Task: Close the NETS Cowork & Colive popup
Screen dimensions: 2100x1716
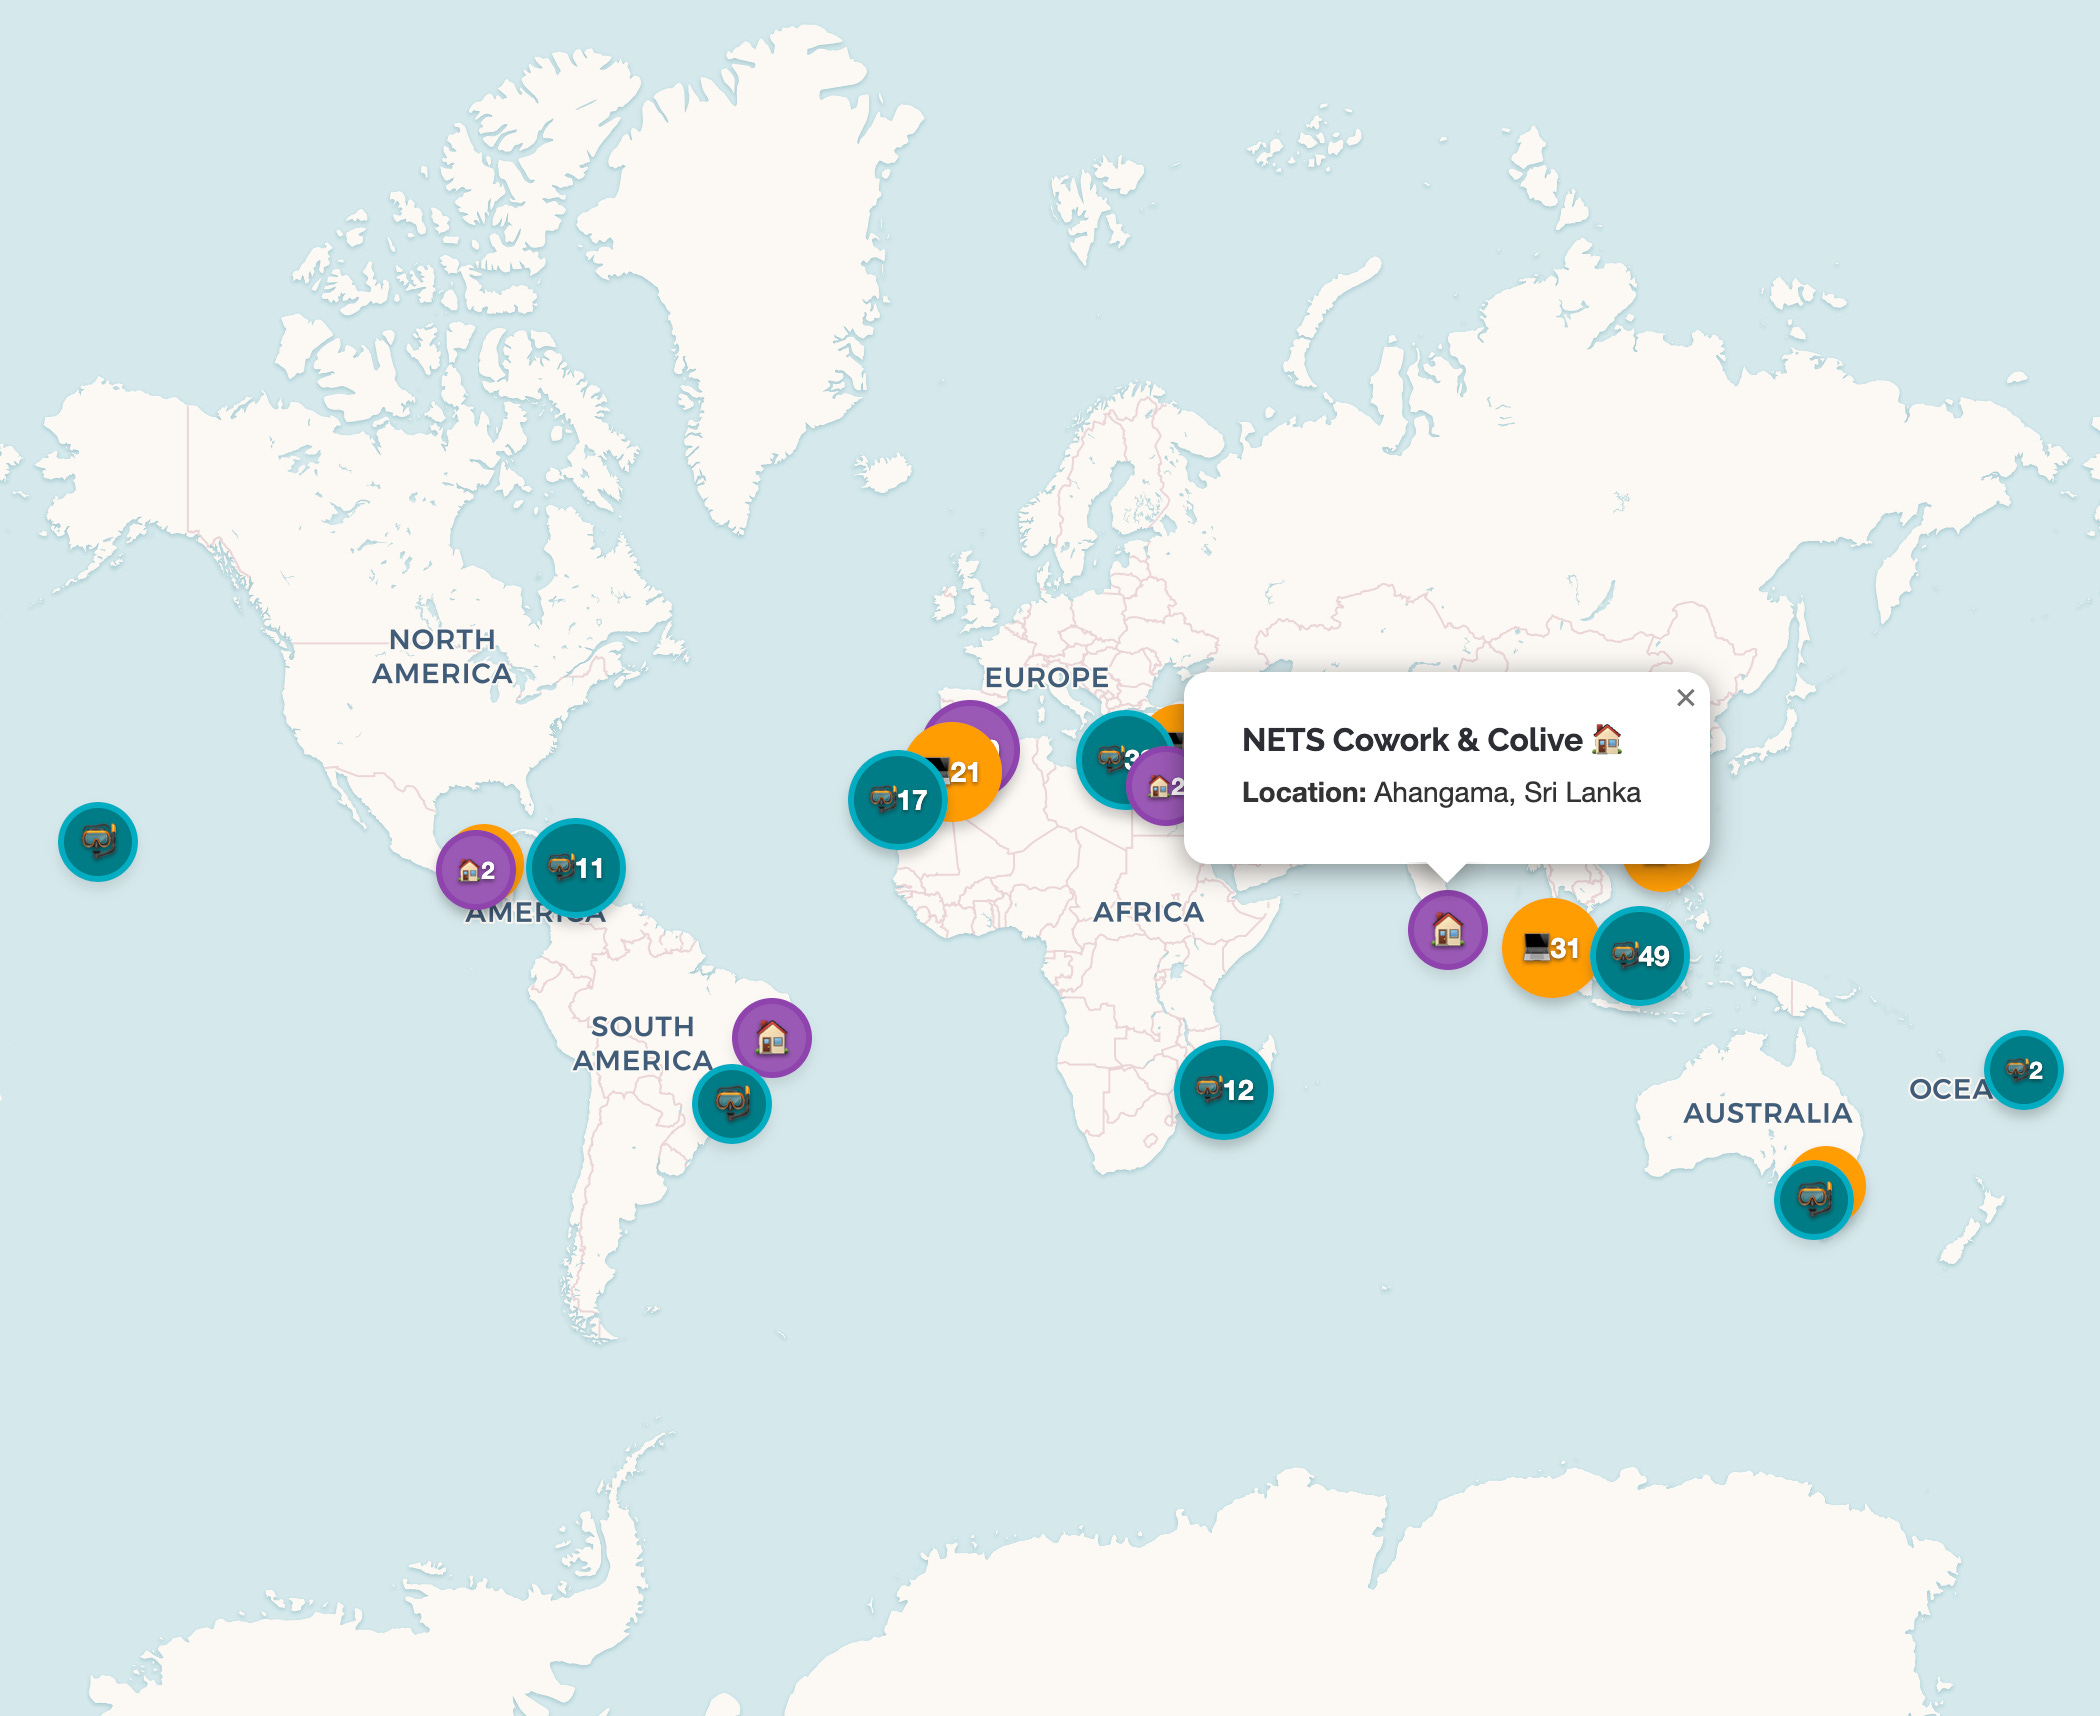Action: pos(1685,698)
